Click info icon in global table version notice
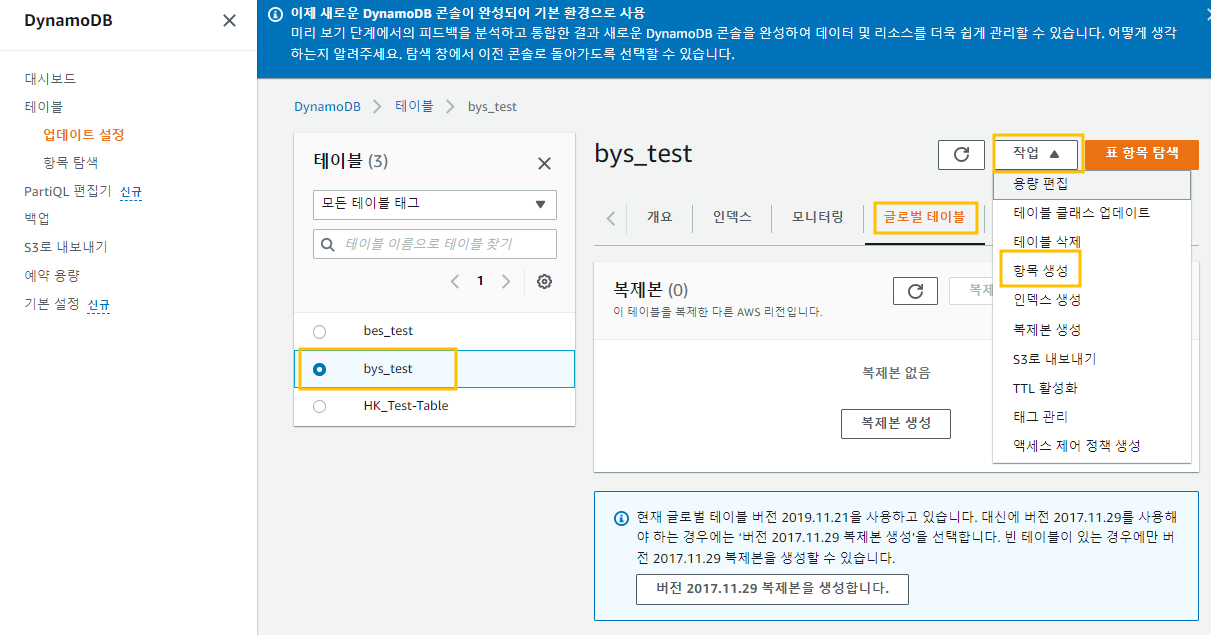Screen dimensions: 1211x635 tap(620, 518)
